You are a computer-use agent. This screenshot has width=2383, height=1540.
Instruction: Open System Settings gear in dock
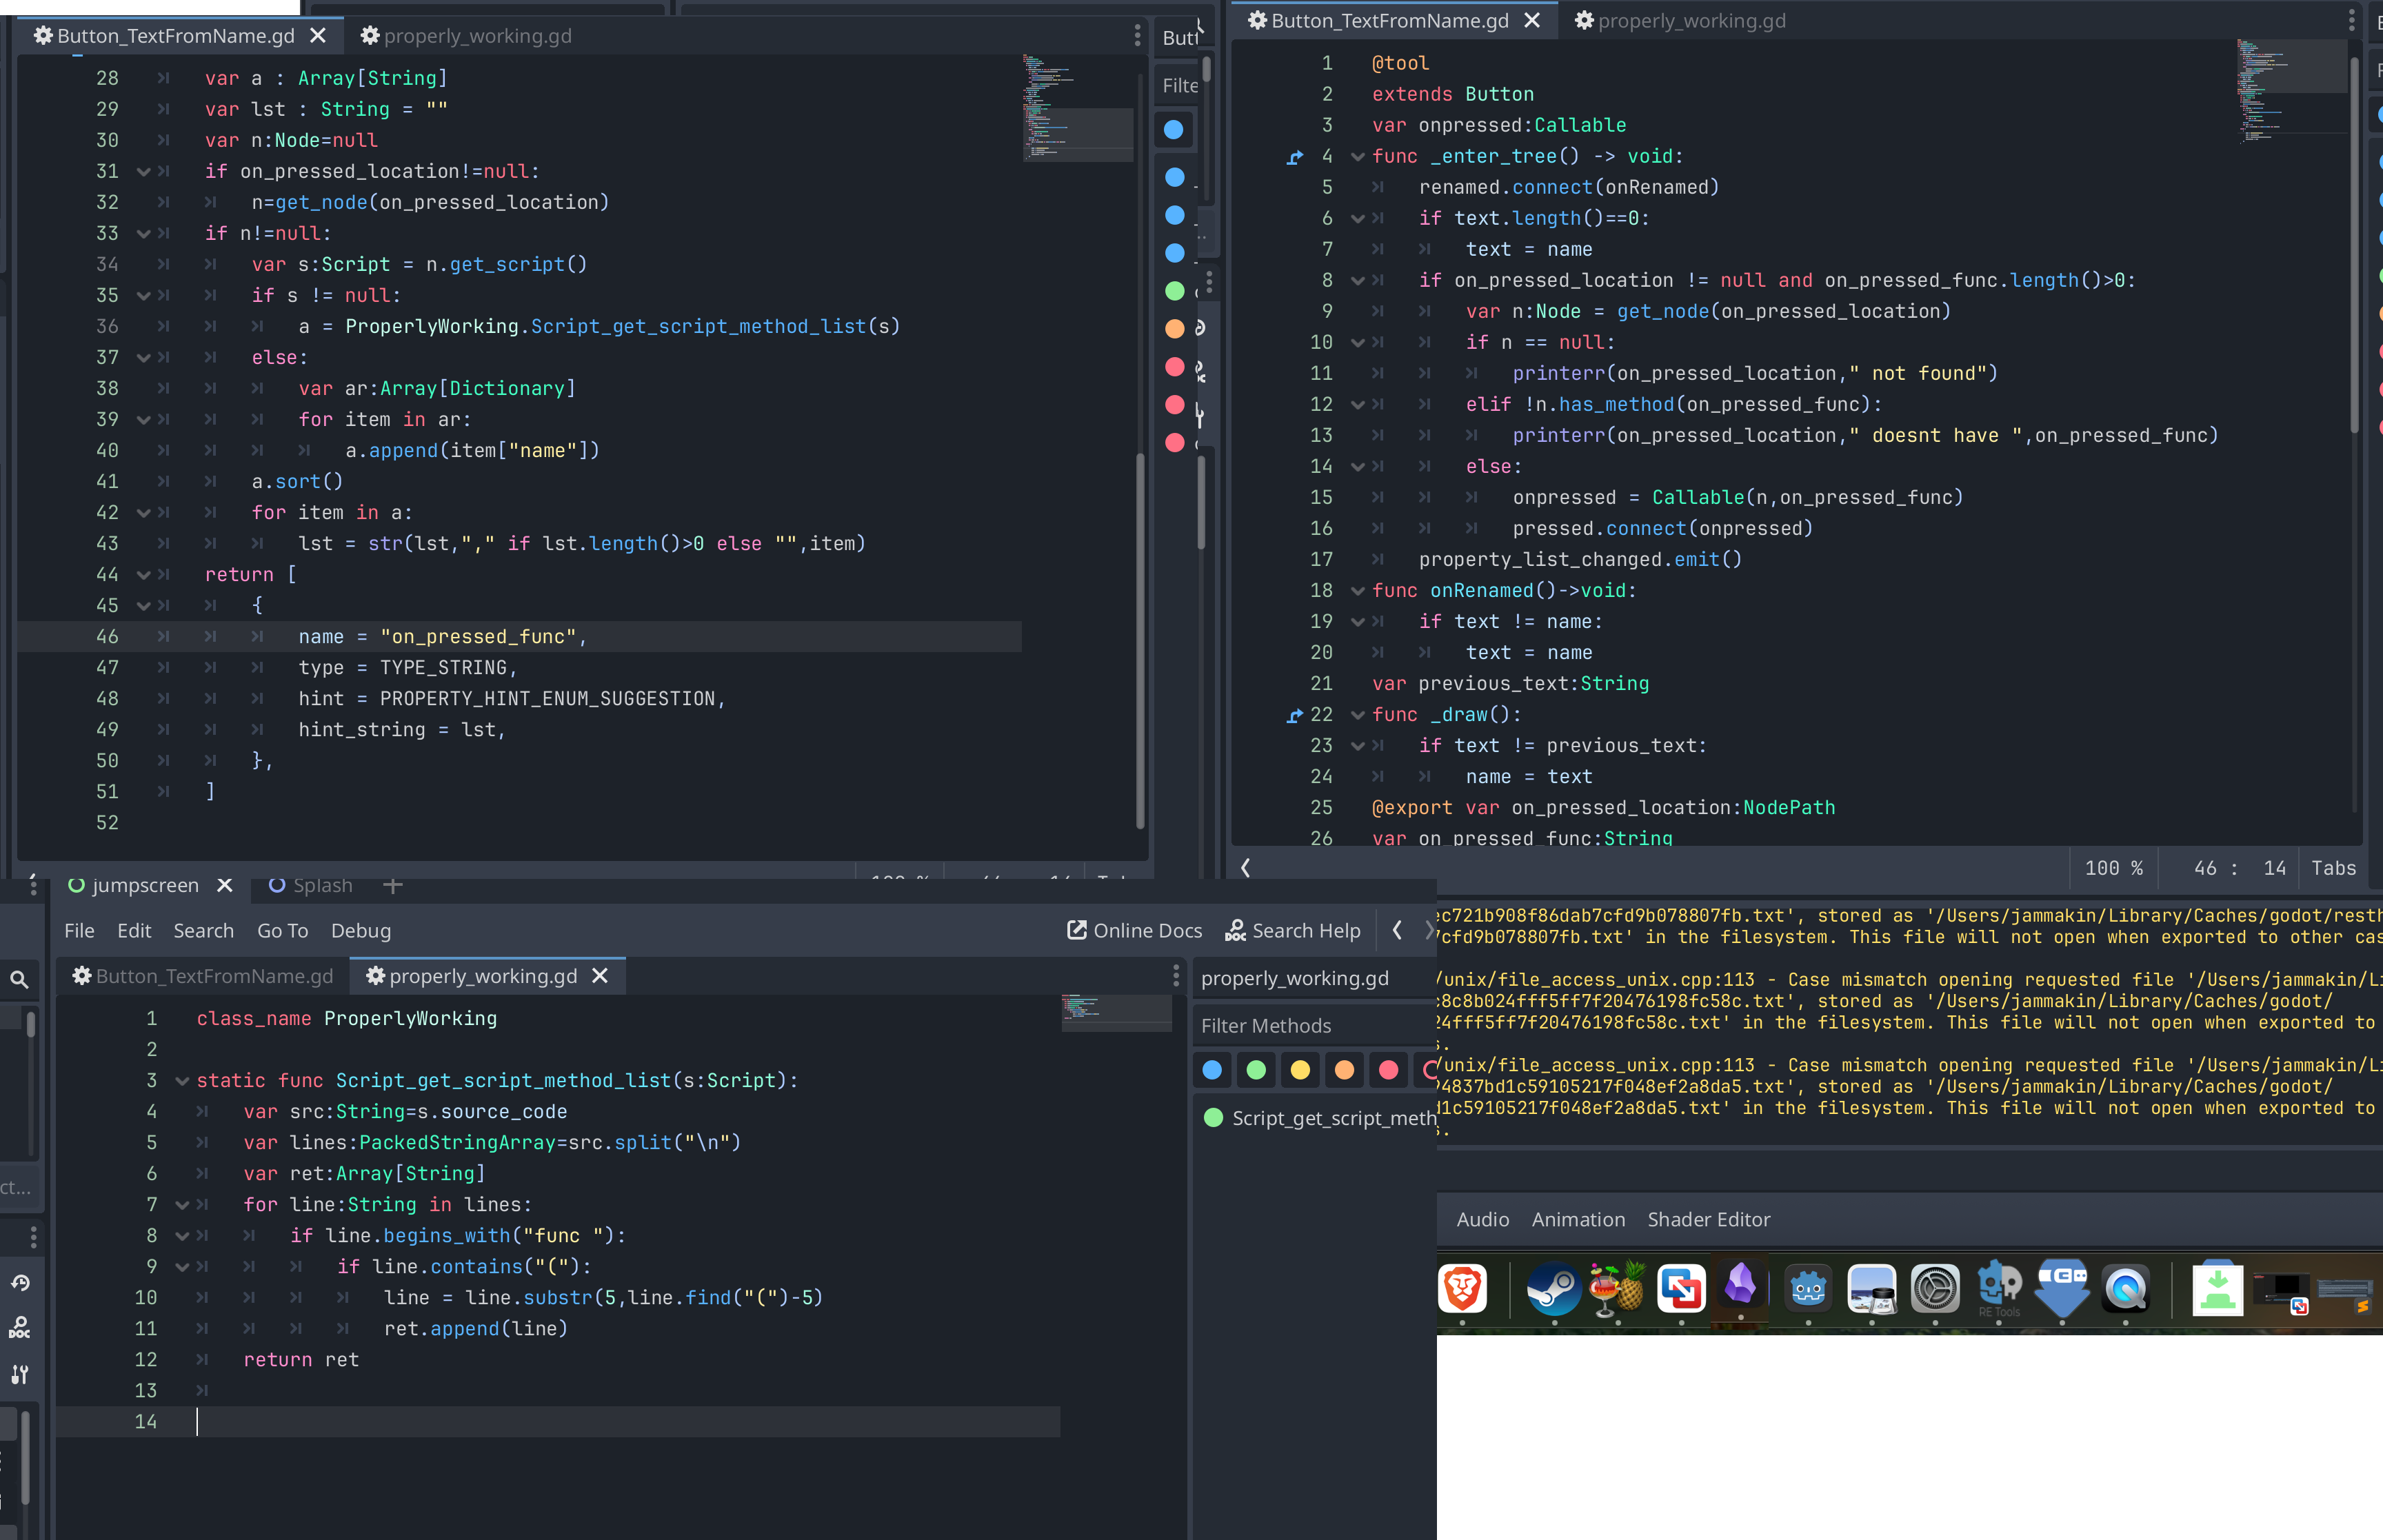coord(1935,1288)
